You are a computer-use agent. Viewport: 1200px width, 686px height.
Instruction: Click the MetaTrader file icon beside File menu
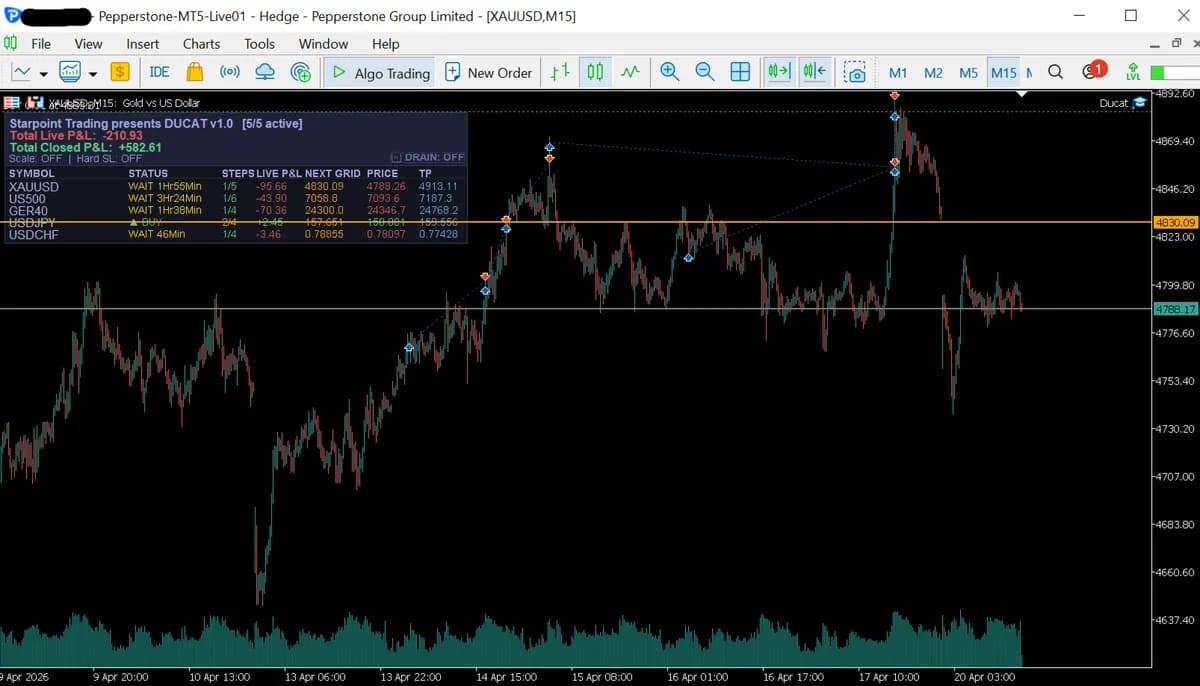click(x=11, y=43)
